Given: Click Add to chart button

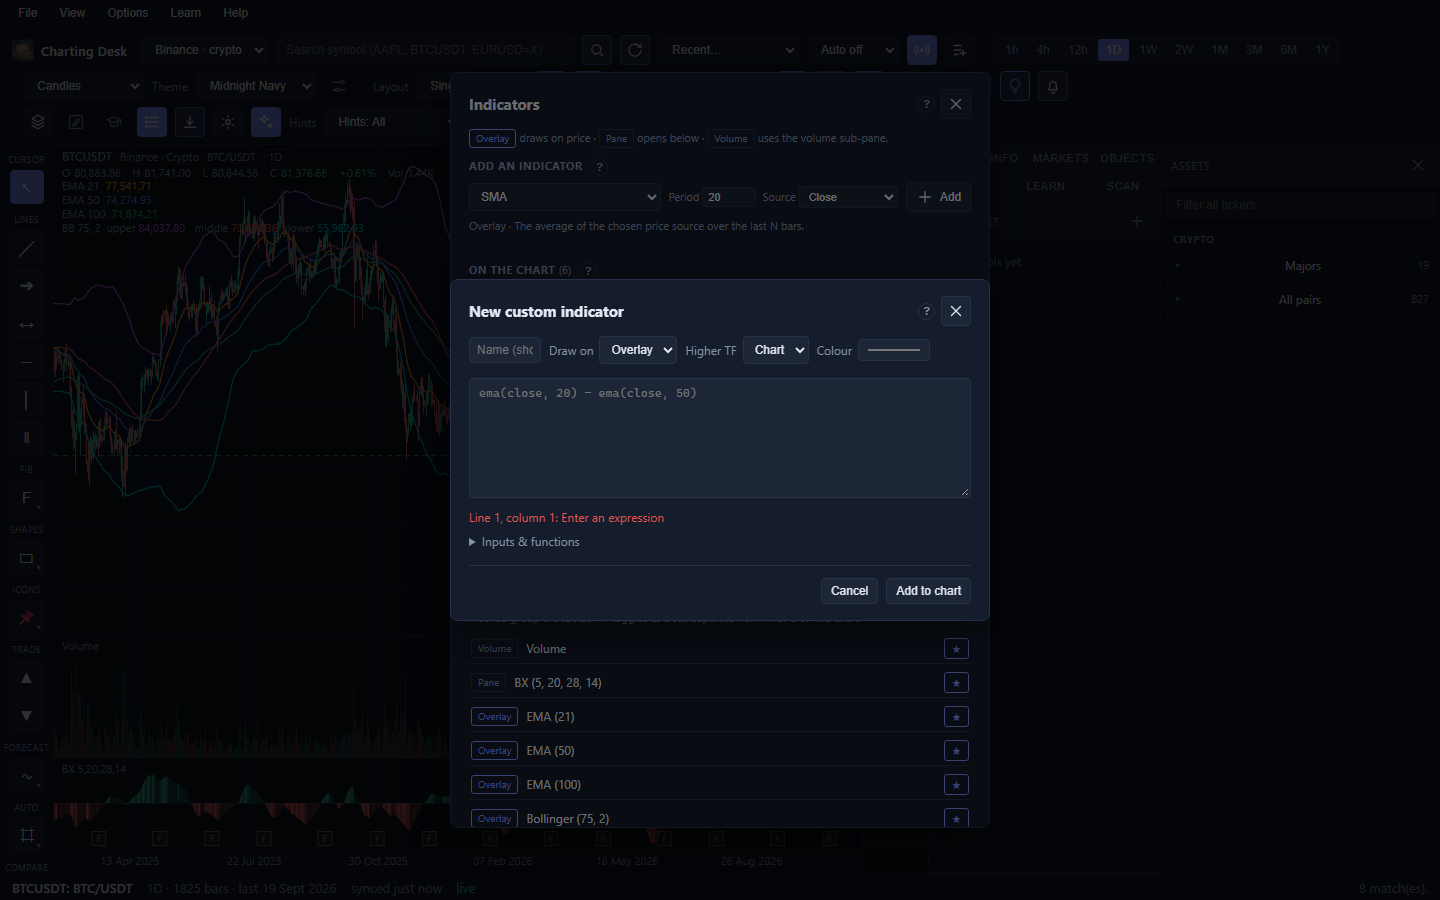Looking at the screenshot, I should (x=928, y=591).
